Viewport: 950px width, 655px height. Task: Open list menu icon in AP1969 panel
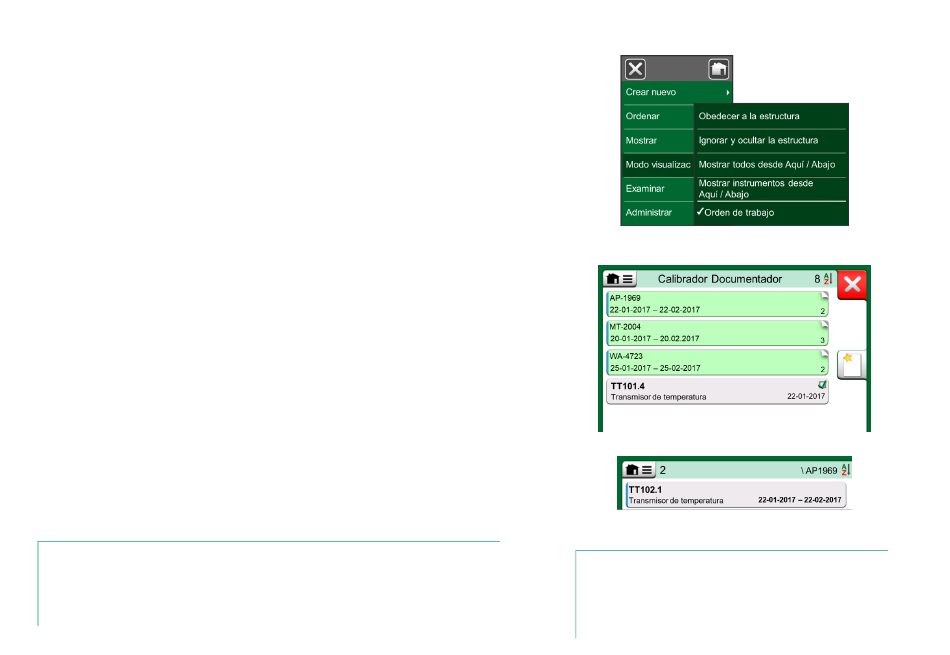[648, 470]
